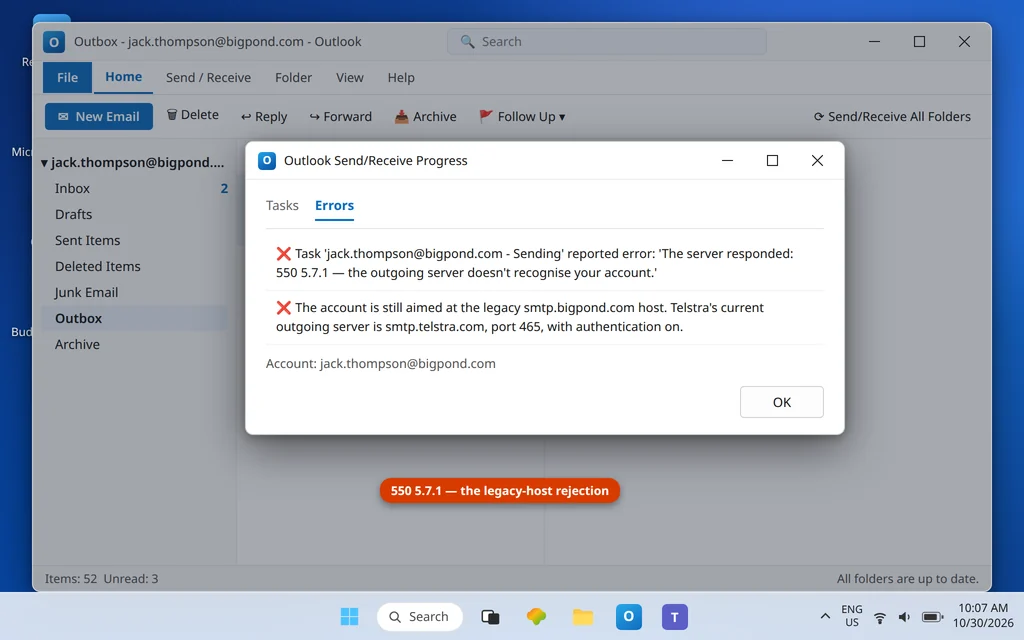Select the Outbox folder
Viewport: 1024px width, 640px height.
click(x=135, y=319)
